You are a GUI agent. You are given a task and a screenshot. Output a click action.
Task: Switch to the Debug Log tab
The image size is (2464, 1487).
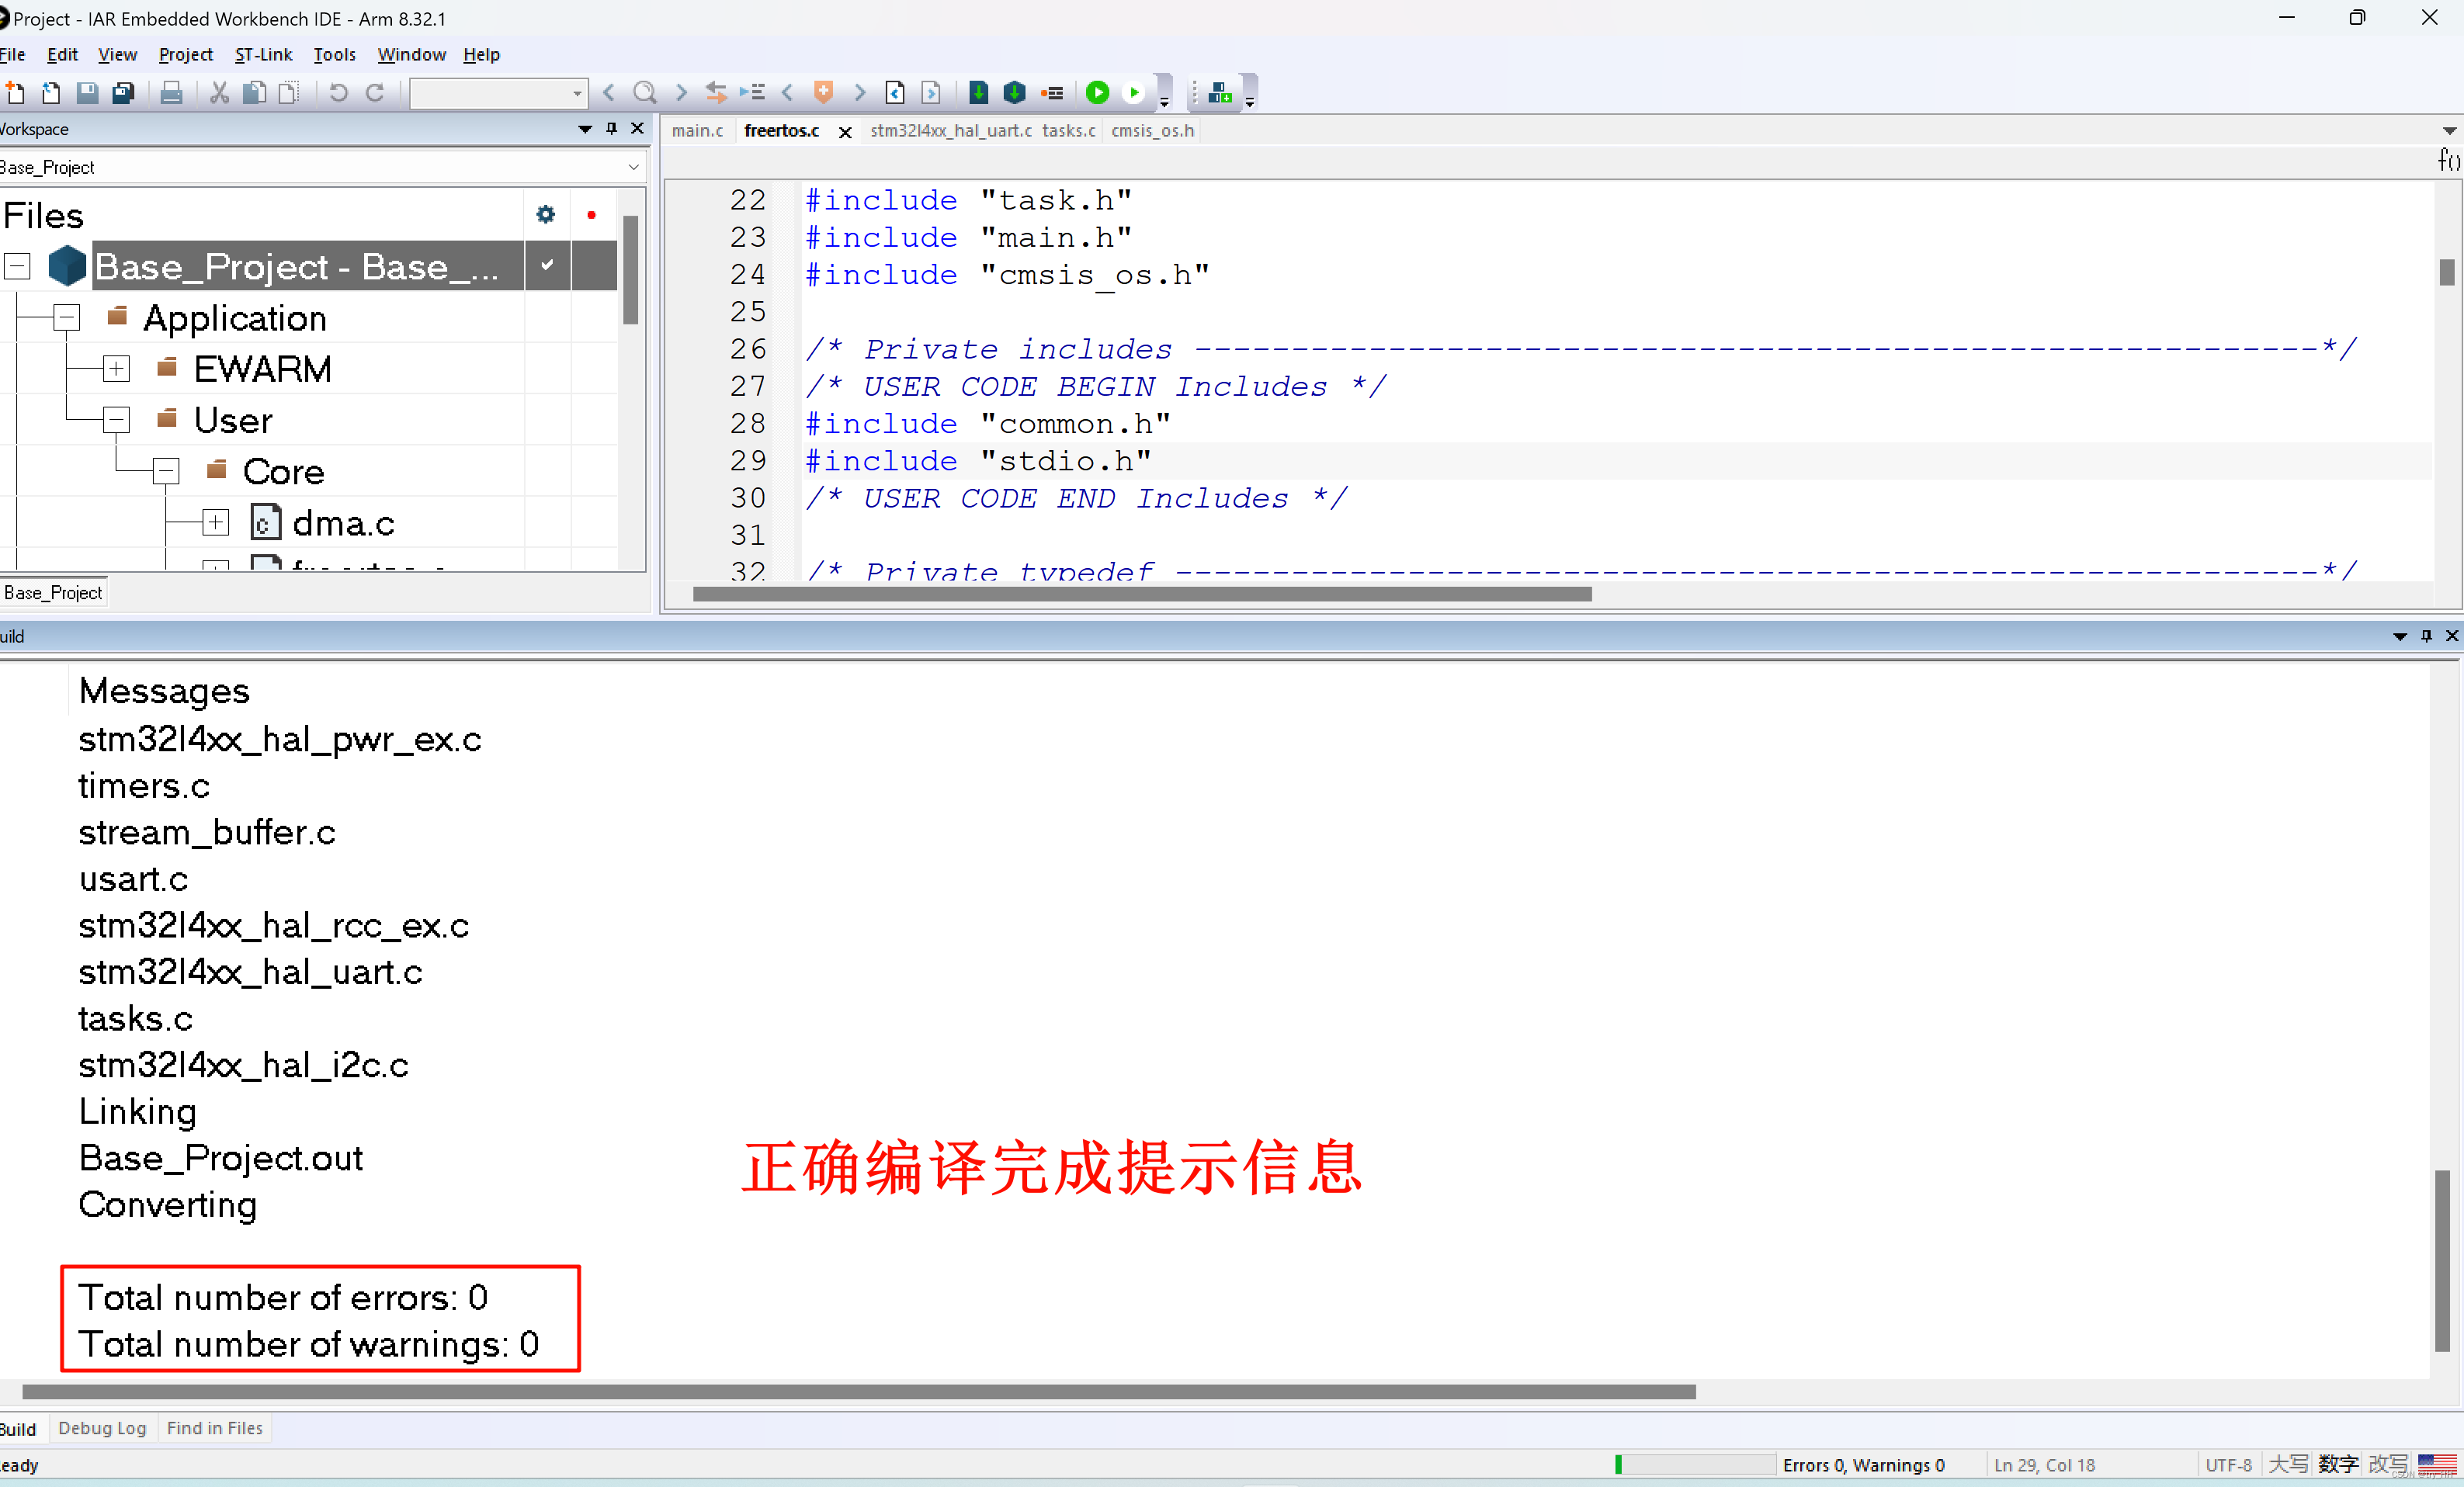tap(102, 1428)
